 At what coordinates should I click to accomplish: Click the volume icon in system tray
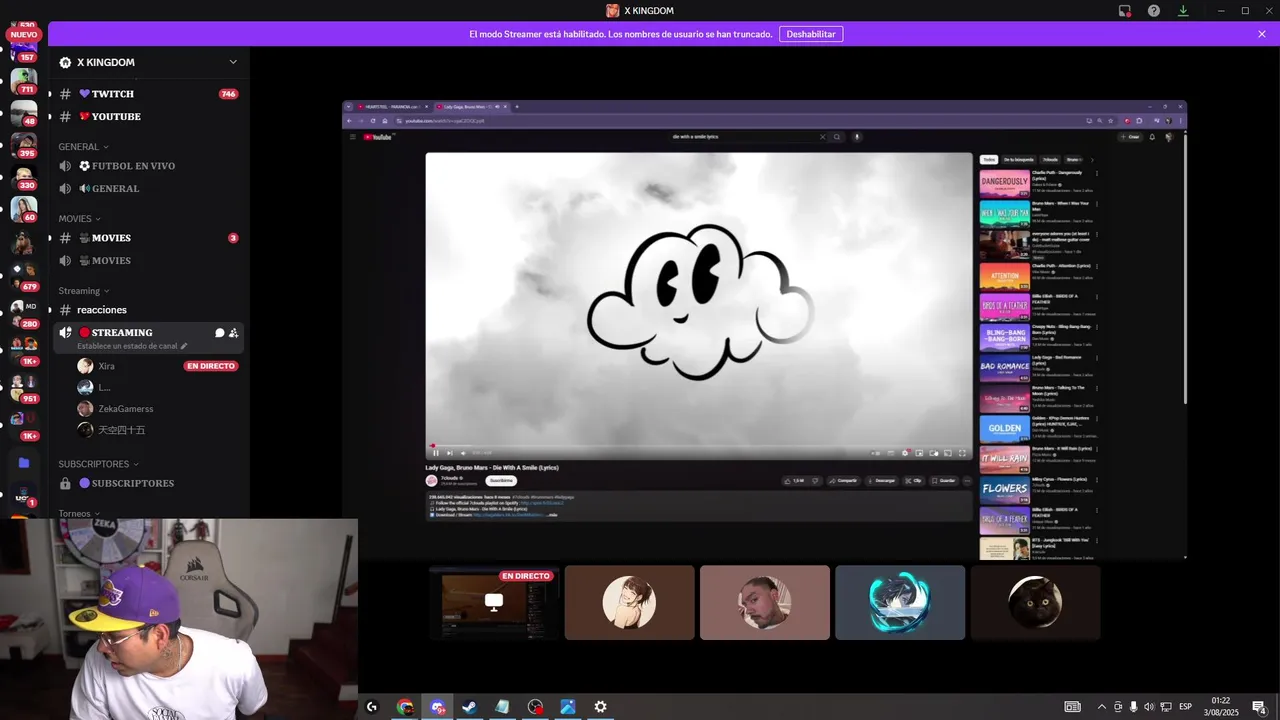(1149, 707)
